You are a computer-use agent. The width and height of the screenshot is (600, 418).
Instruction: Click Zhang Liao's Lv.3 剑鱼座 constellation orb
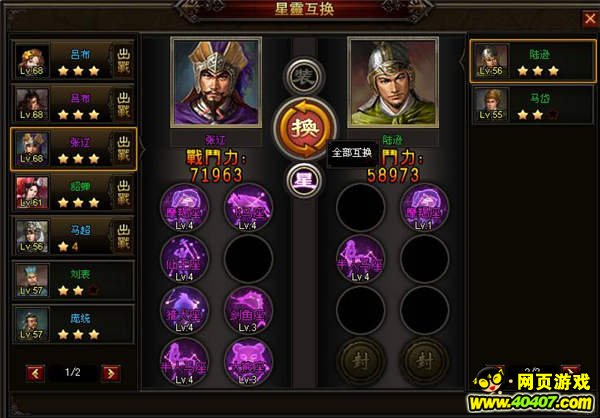(x=248, y=310)
